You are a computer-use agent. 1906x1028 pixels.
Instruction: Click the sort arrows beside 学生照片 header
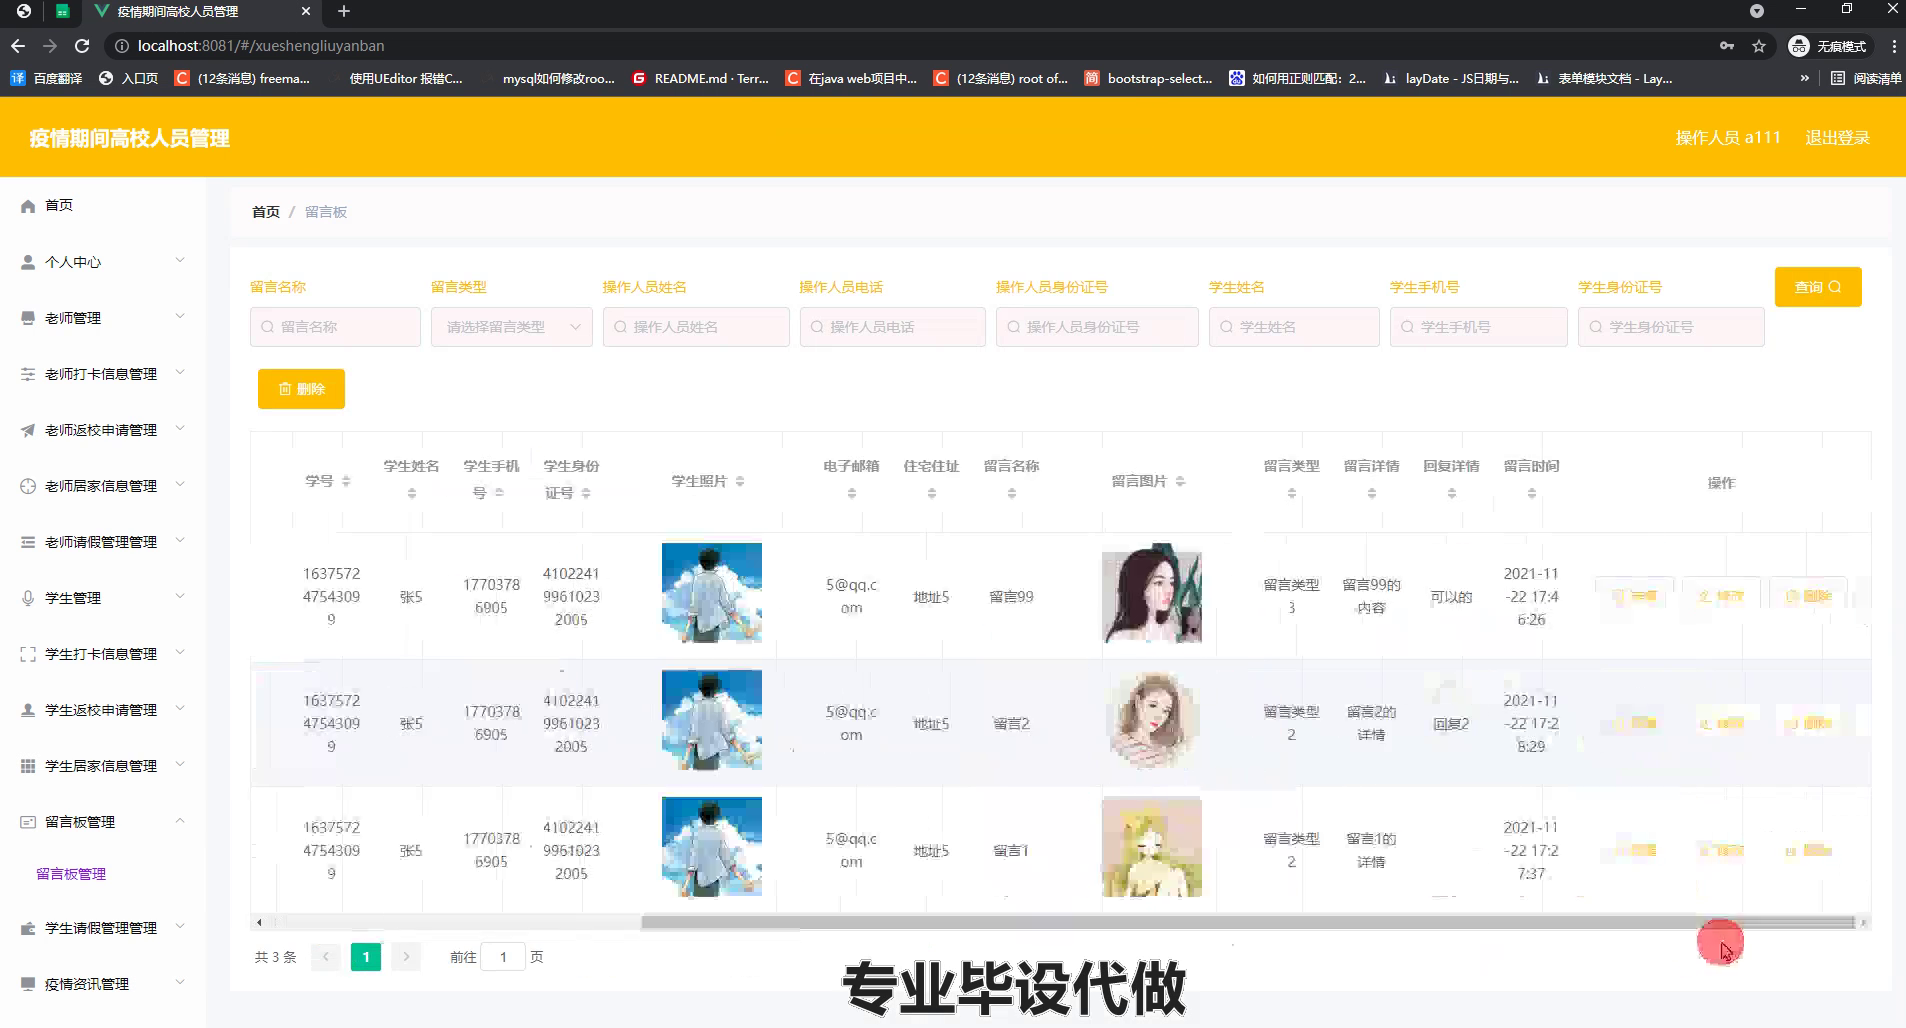coord(740,481)
